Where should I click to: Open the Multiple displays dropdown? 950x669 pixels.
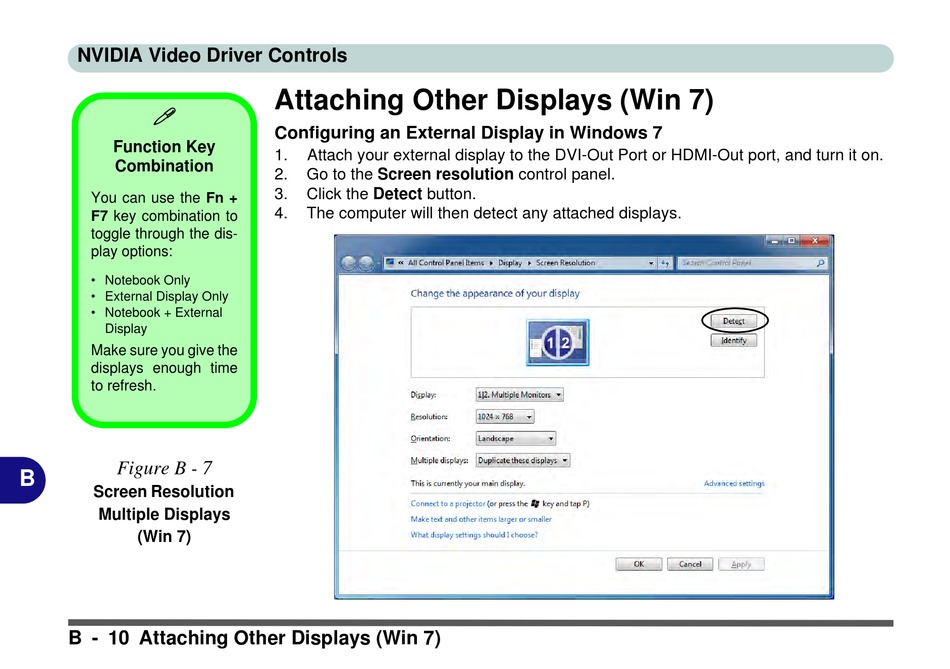[x=522, y=461]
